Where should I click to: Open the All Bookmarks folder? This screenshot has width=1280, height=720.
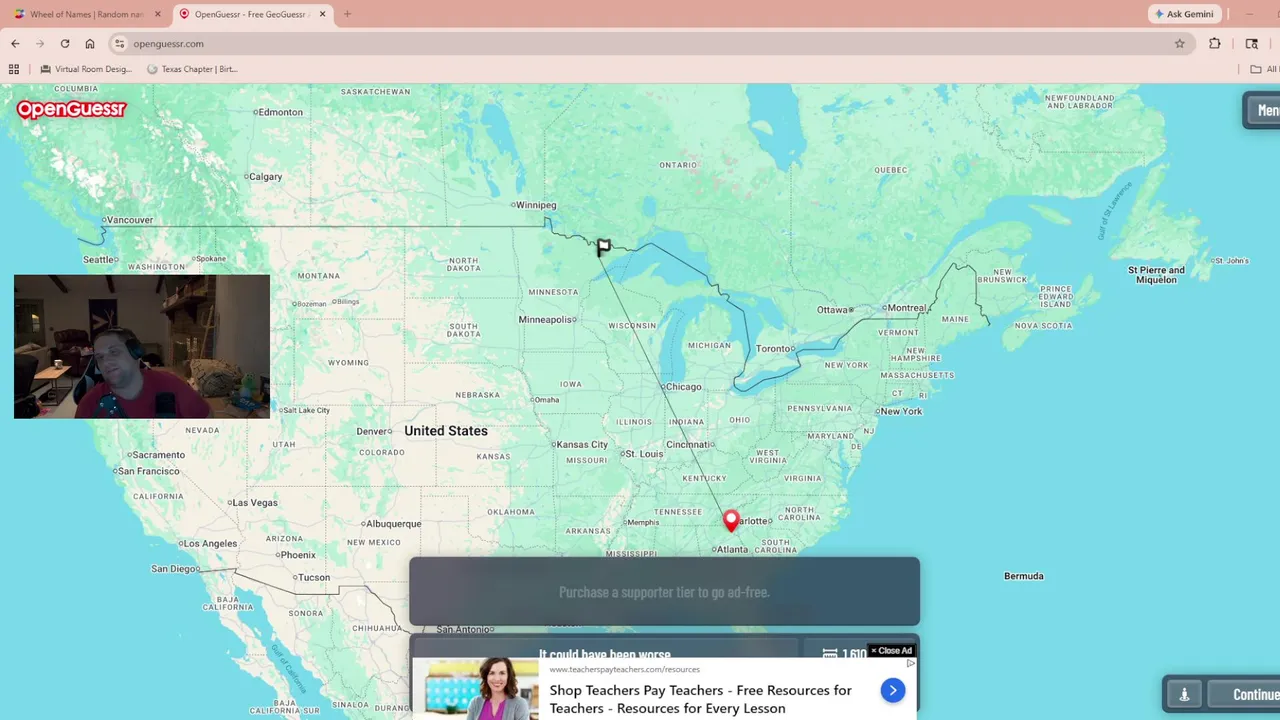(x=1264, y=69)
